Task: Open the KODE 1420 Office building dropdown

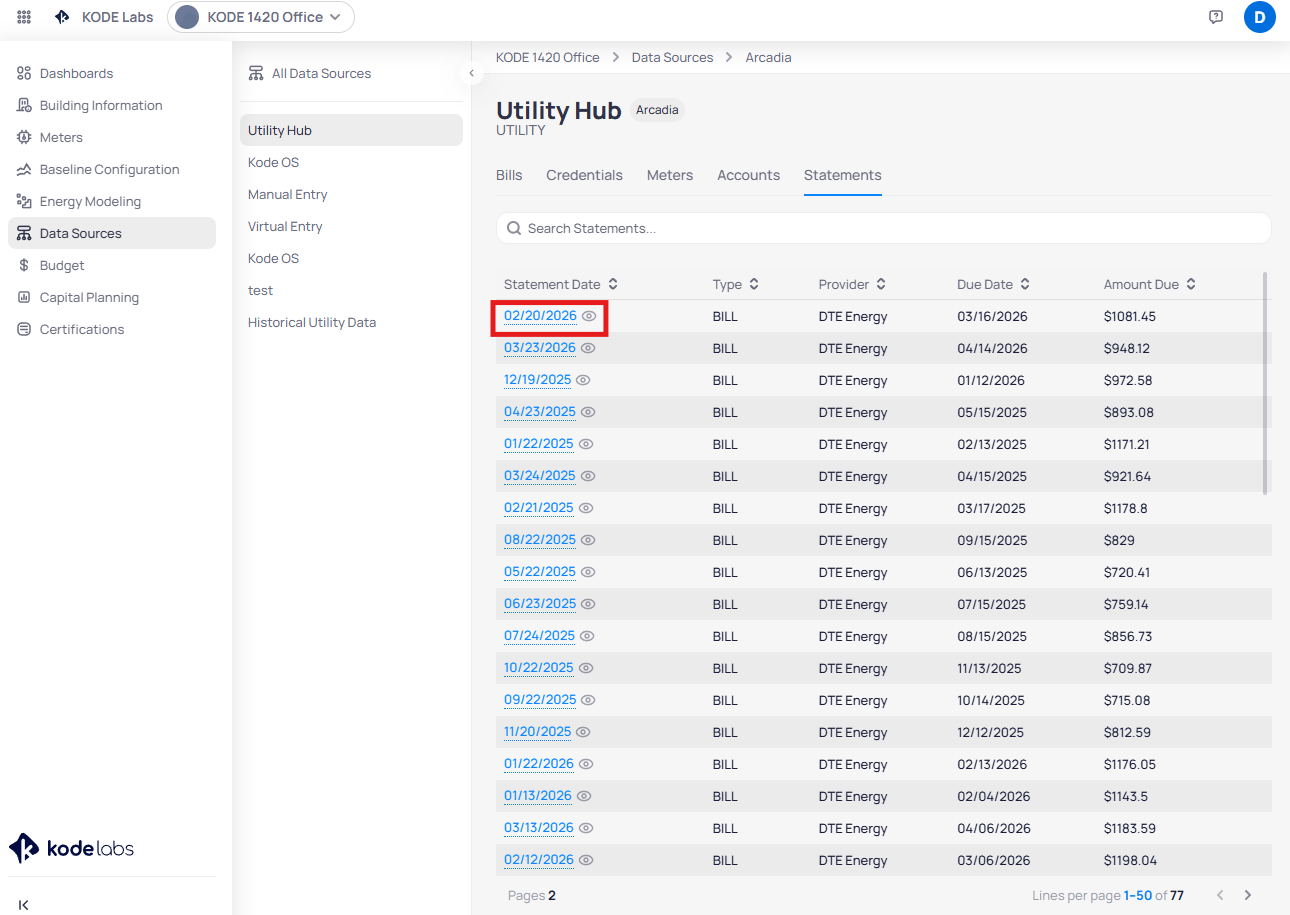Action: [261, 17]
